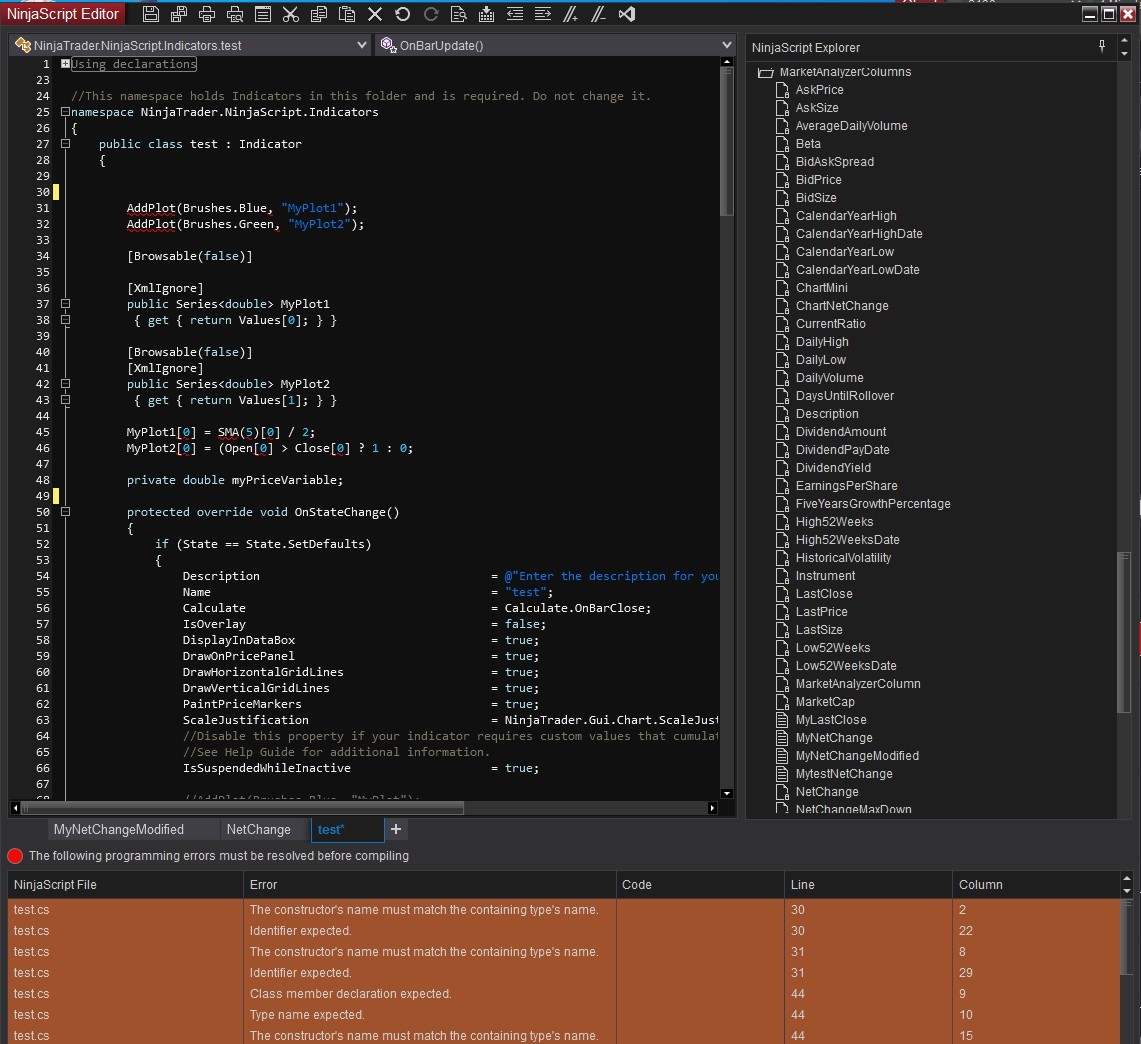This screenshot has width=1141, height=1044.
Task: Open script in Visual Studio via its icon
Action: 627,14
